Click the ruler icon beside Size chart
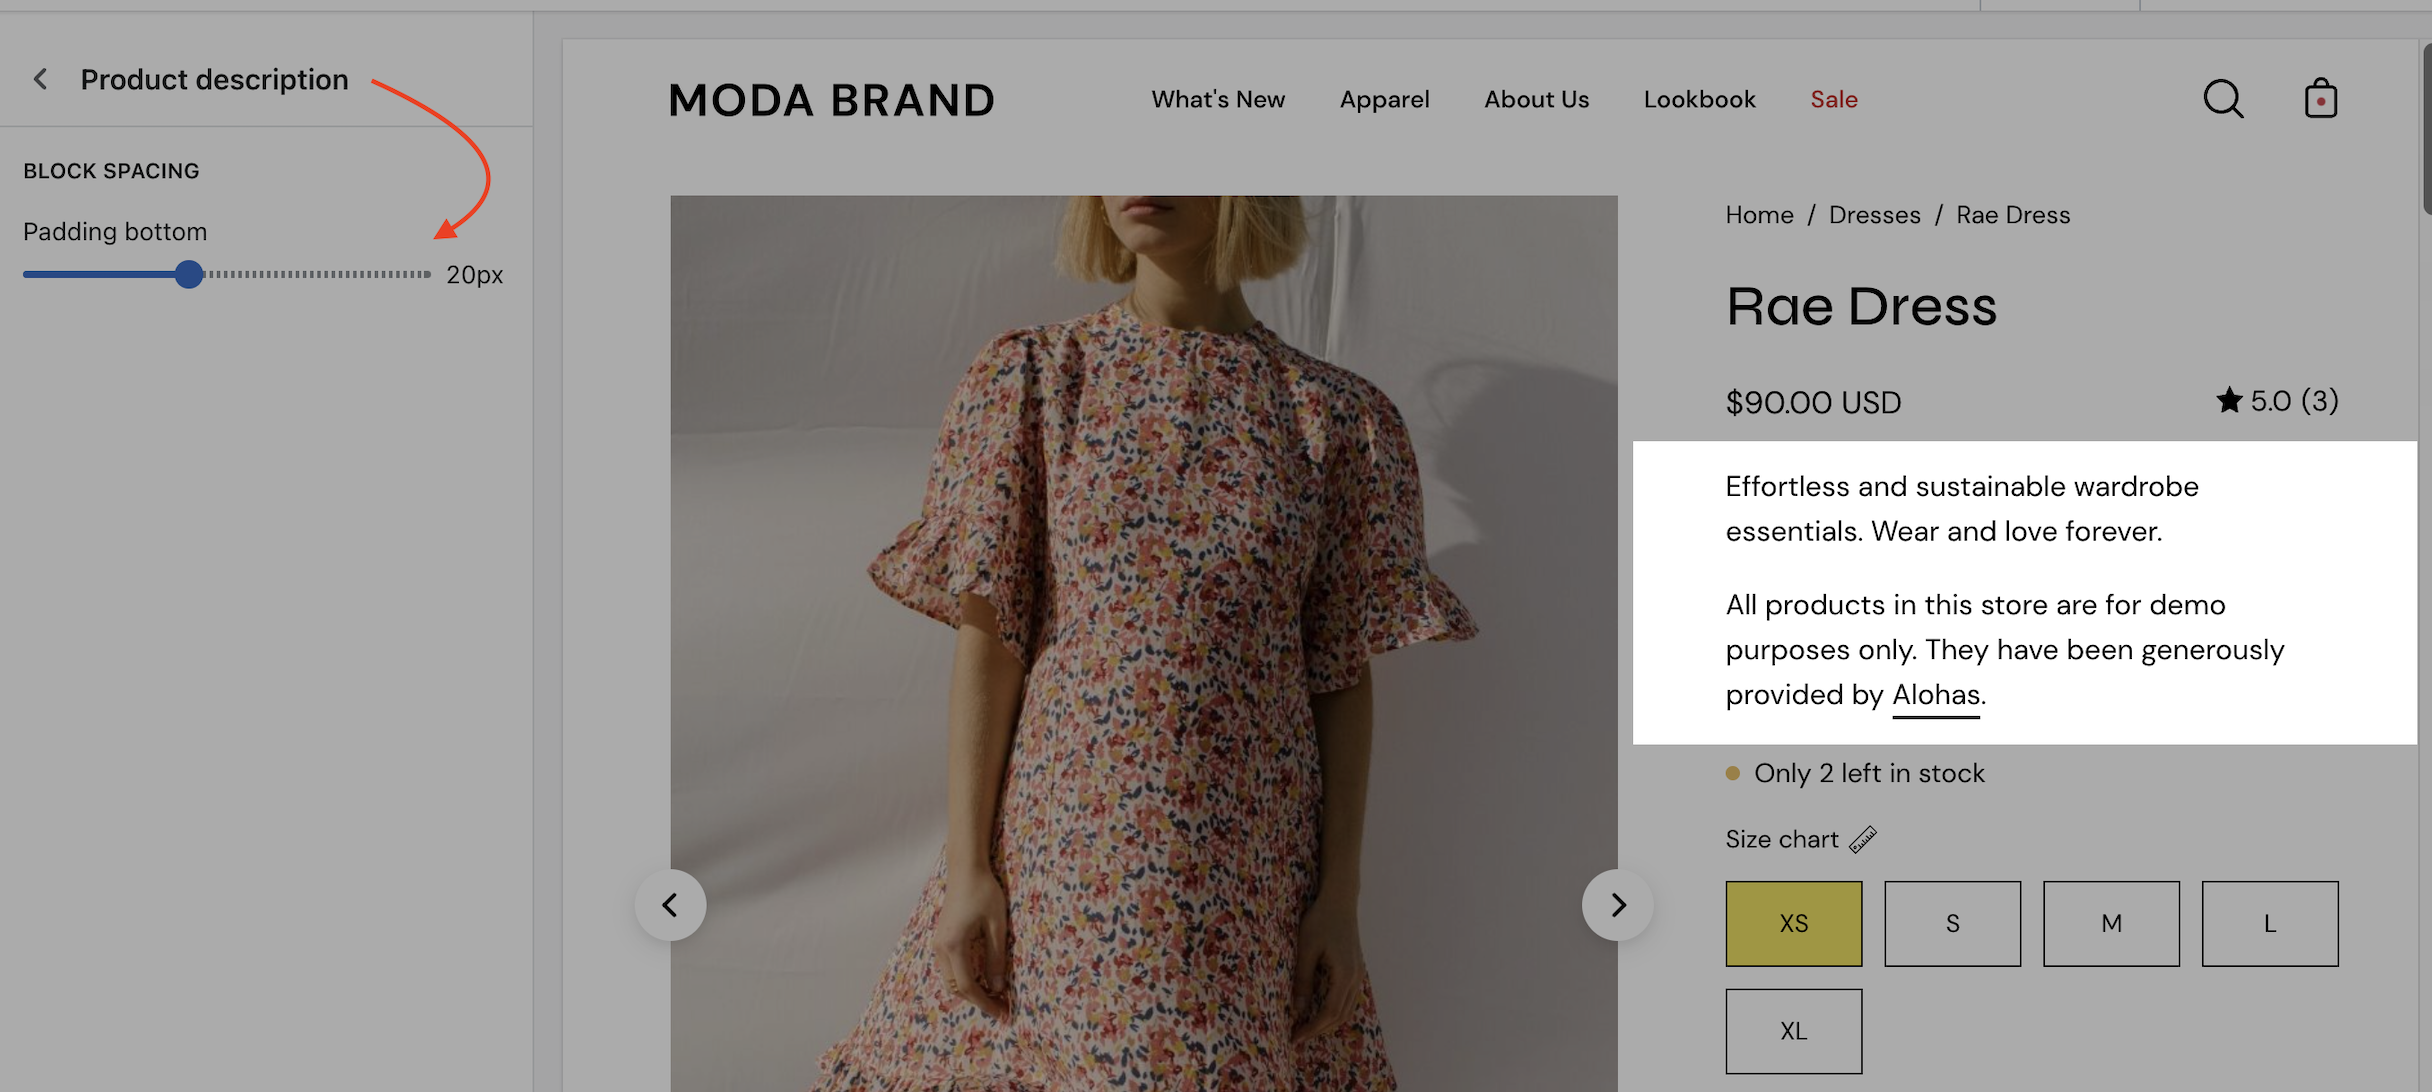2432x1092 pixels. click(1863, 839)
